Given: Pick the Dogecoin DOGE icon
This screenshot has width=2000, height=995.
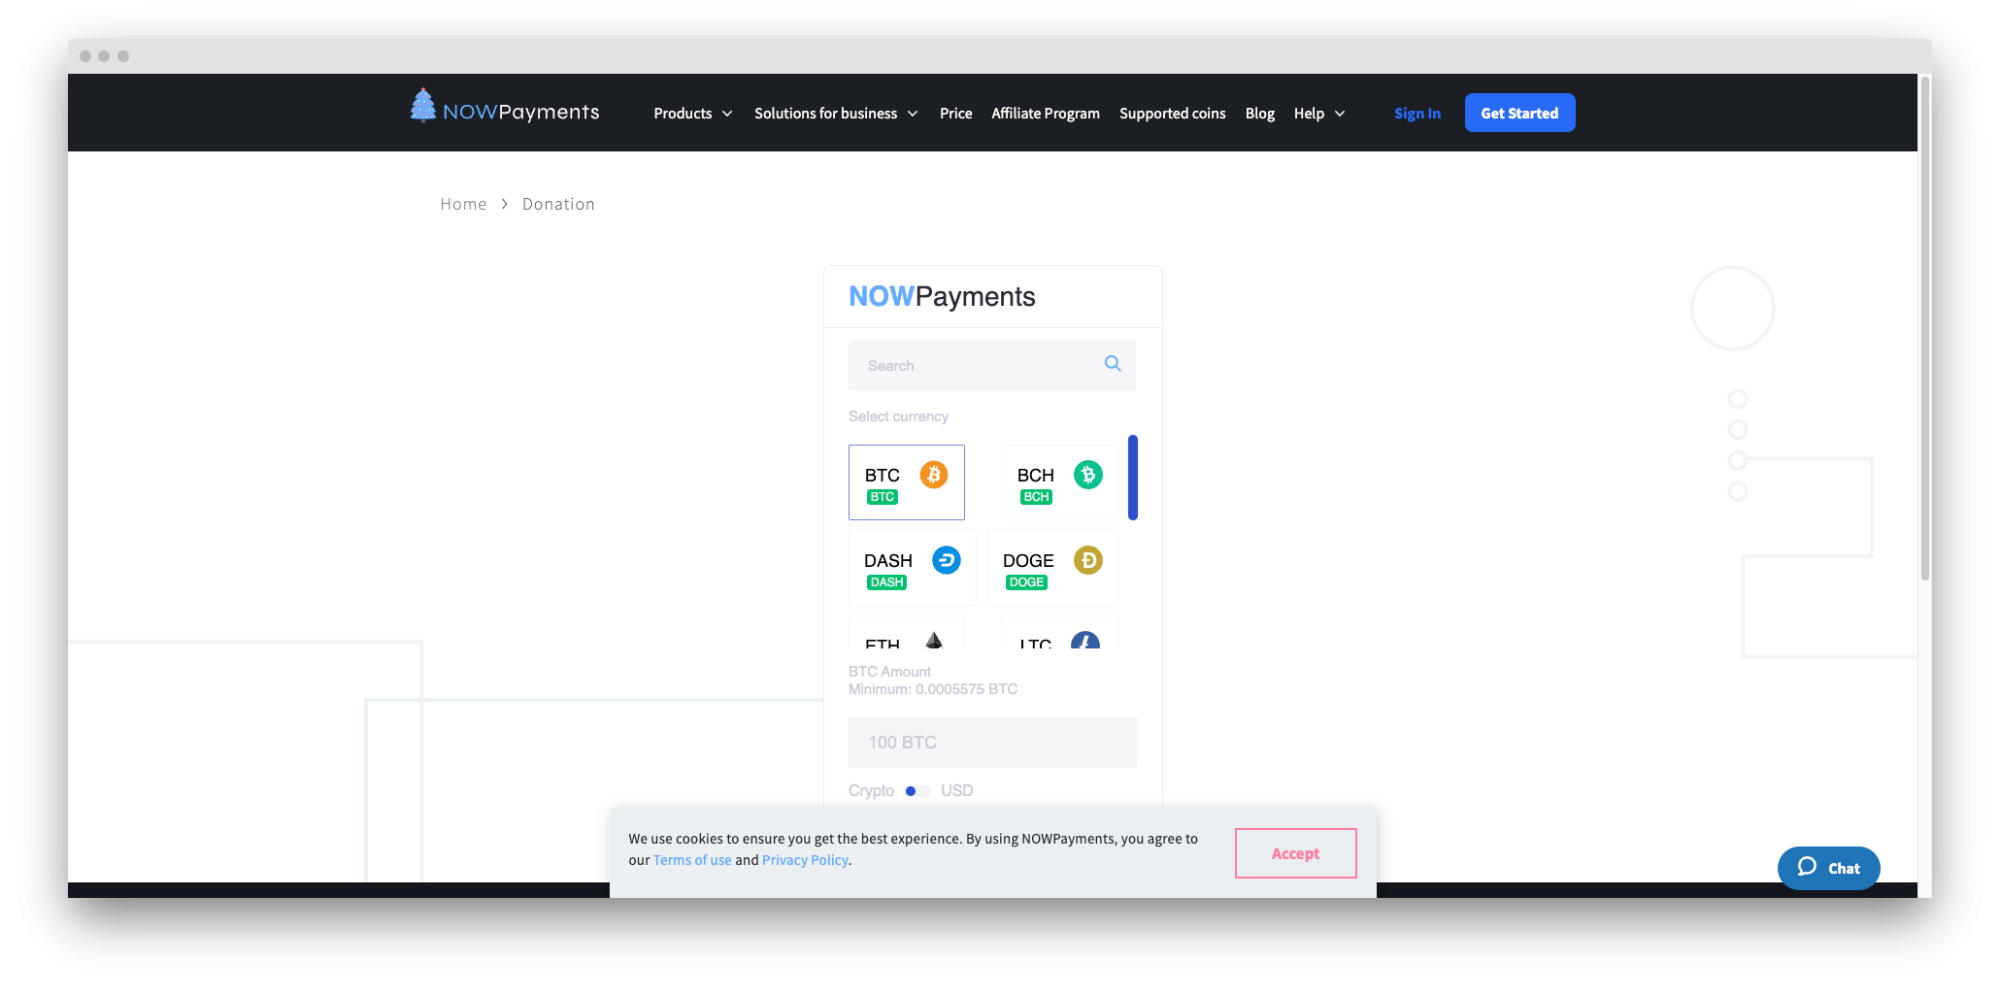Looking at the screenshot, I should click(x=1088, y=561).
